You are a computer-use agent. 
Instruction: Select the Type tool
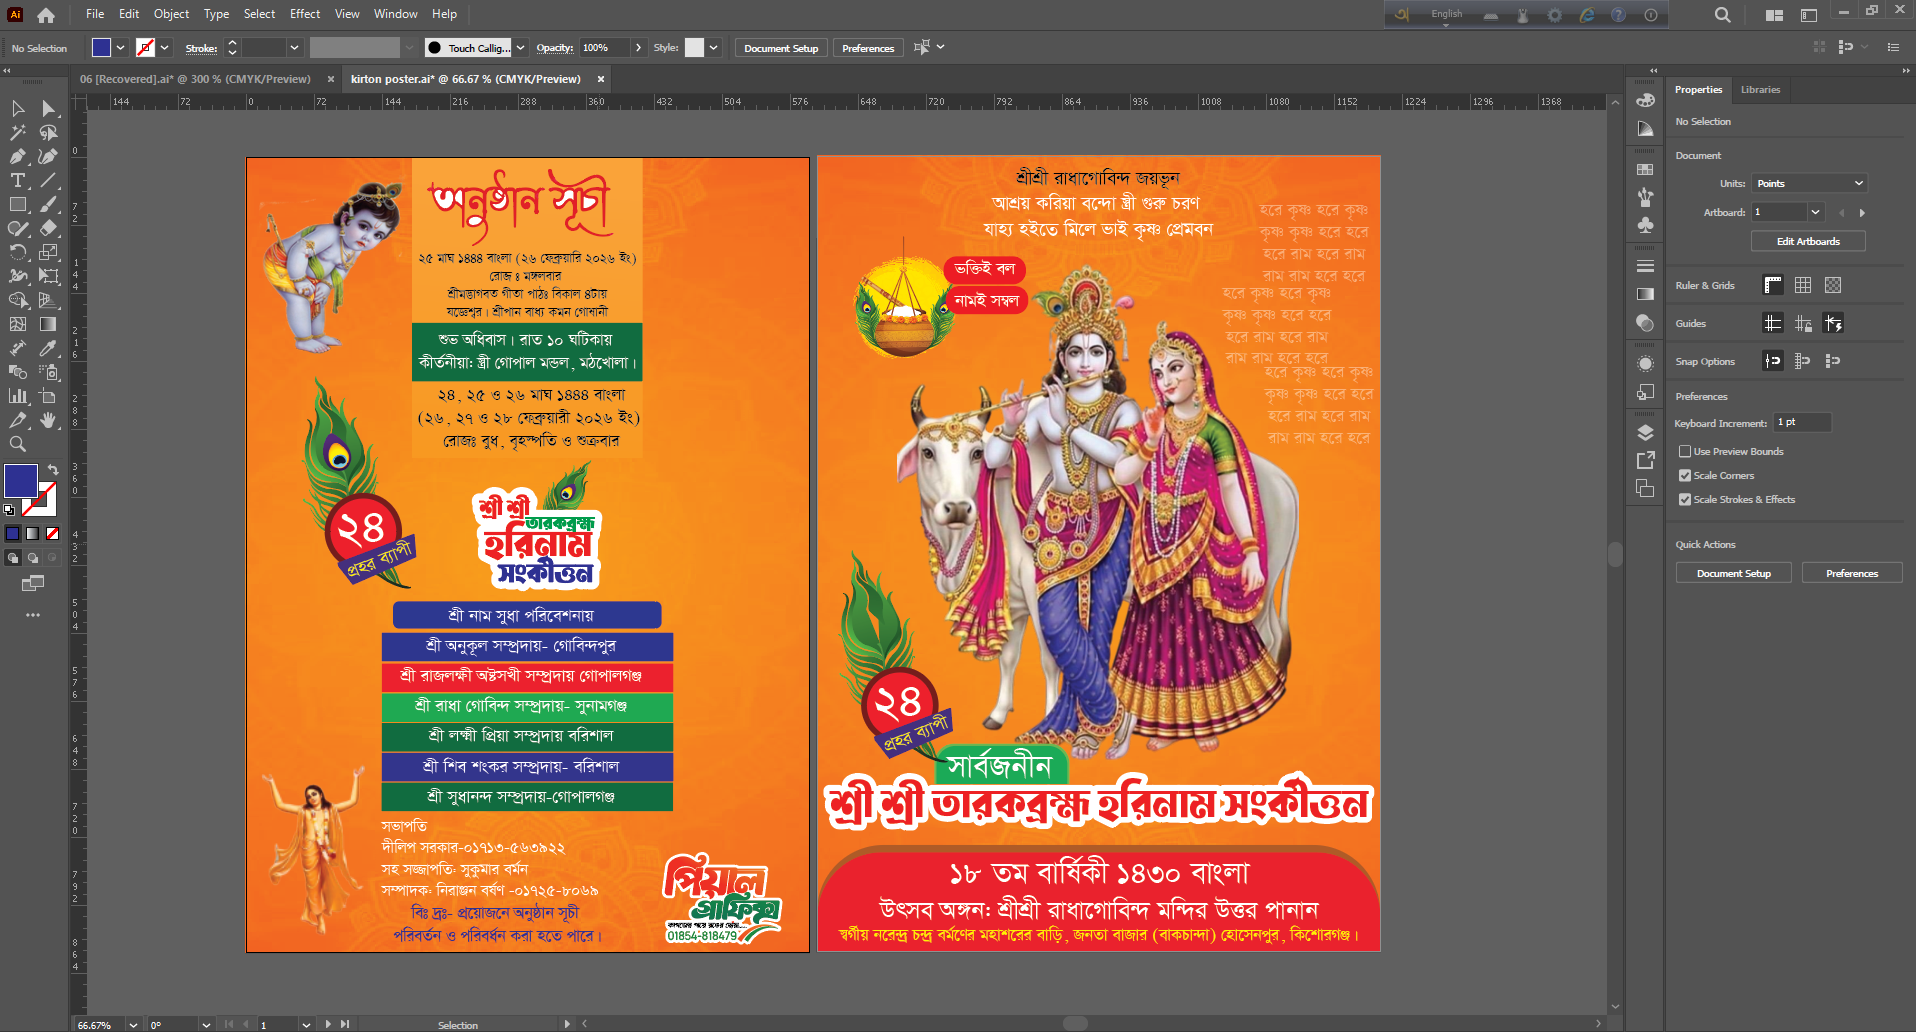pos(17,181)
